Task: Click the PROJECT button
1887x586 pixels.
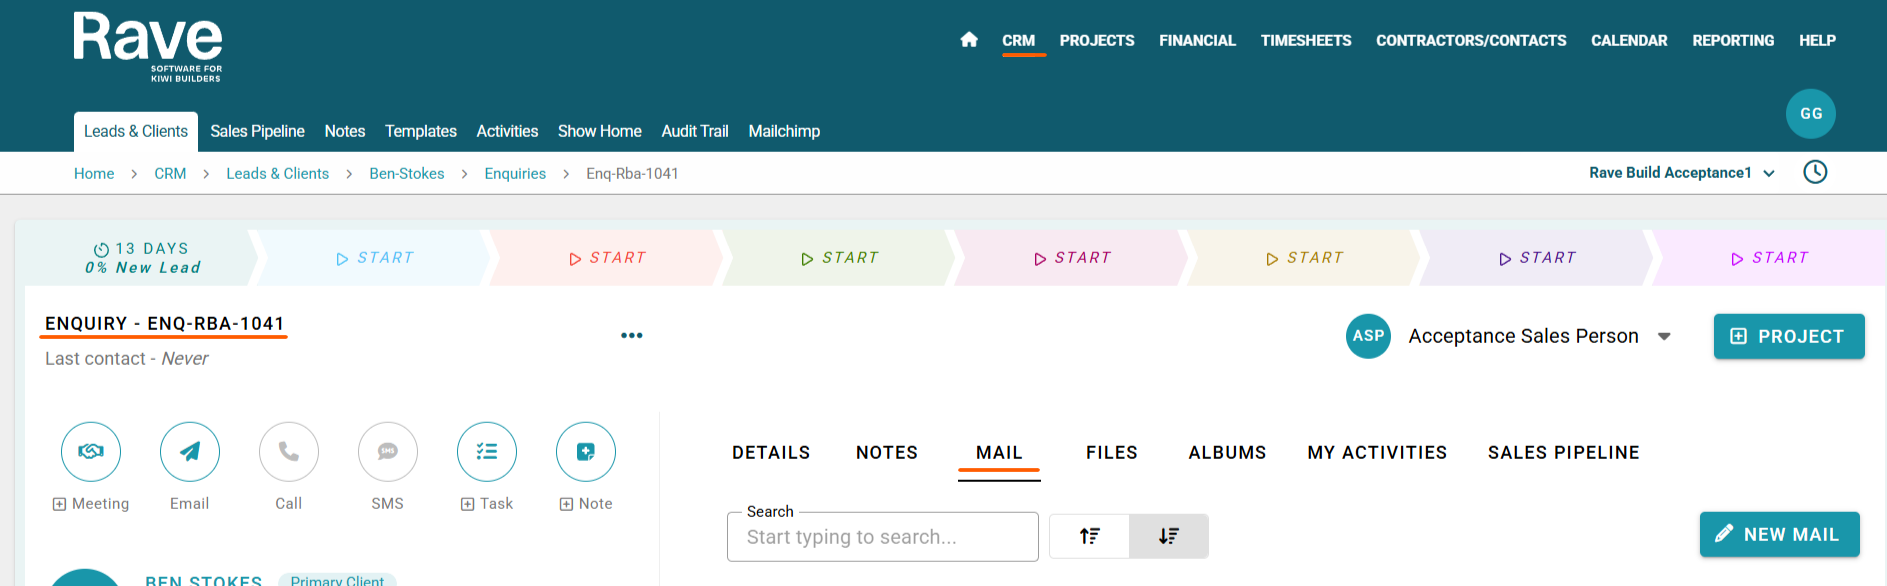Action: tap(1788, 336)
